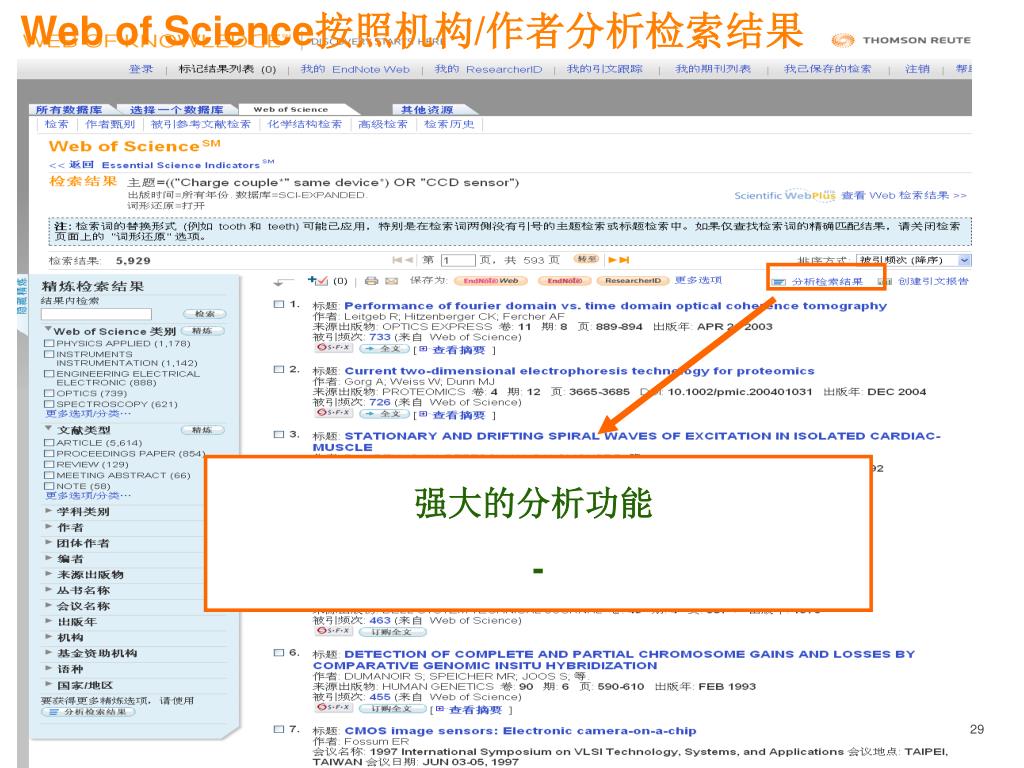Tick the SPECTROSCOPY (621) checkbox

(48, 404)
